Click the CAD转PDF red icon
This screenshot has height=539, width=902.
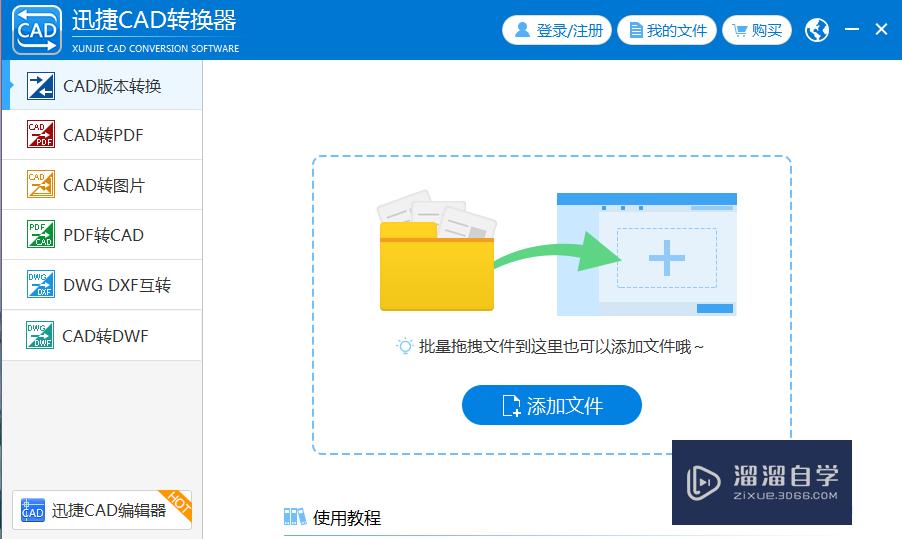[x=41, y=134]
